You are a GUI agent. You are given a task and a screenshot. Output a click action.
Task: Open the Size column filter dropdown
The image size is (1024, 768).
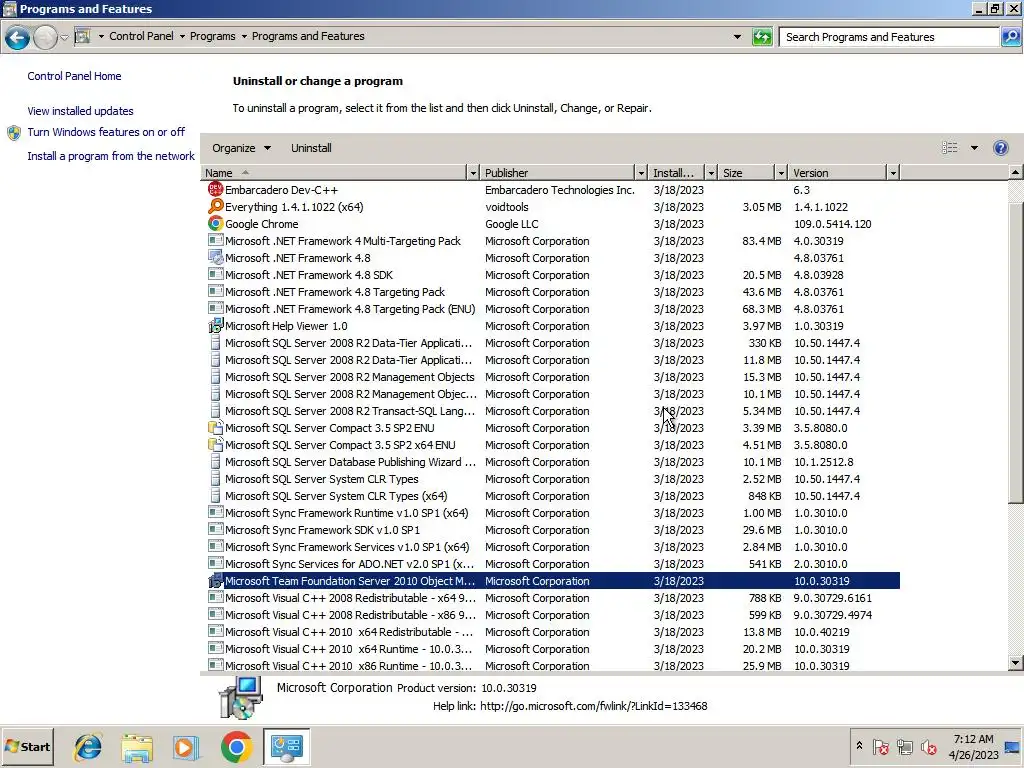781,172
